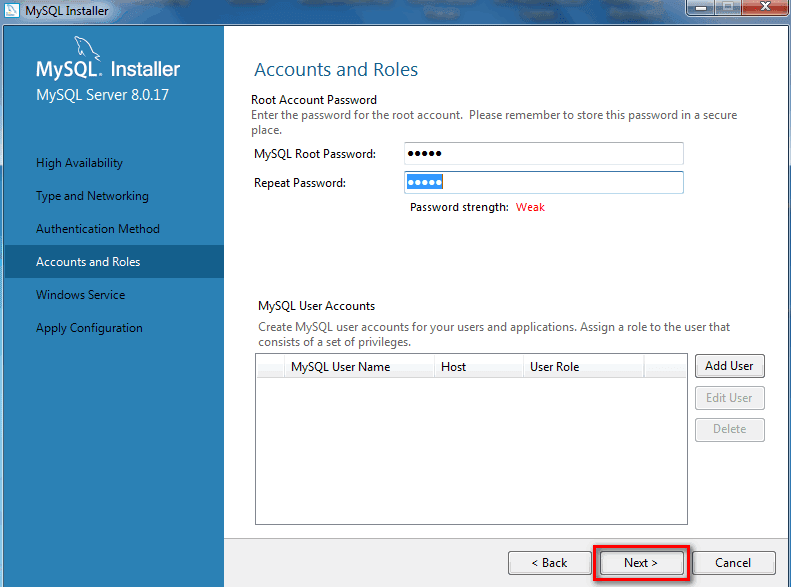791x587 pixels.
Task: Focus the Repeat Password field
Action: click(x=544, y=182)
